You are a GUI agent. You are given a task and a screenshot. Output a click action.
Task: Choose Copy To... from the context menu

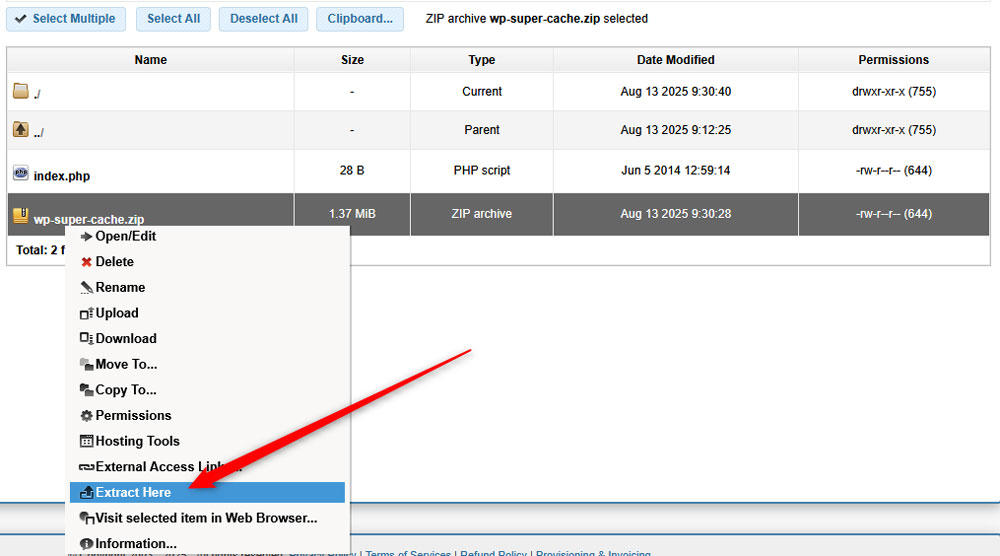pyautogui.click(x=126, y=390)
